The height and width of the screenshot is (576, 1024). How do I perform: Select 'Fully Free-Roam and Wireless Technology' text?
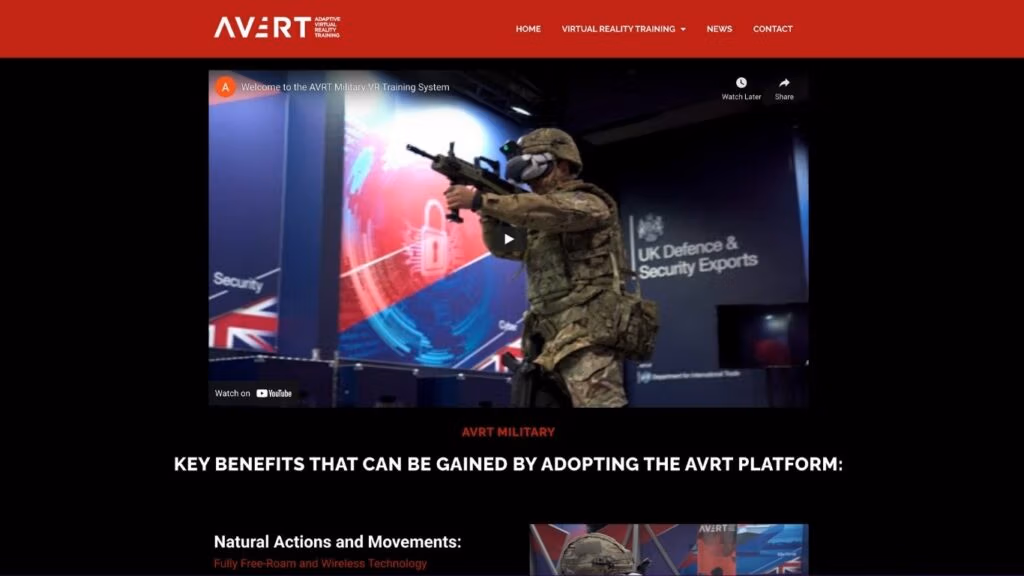click(320, 563)
